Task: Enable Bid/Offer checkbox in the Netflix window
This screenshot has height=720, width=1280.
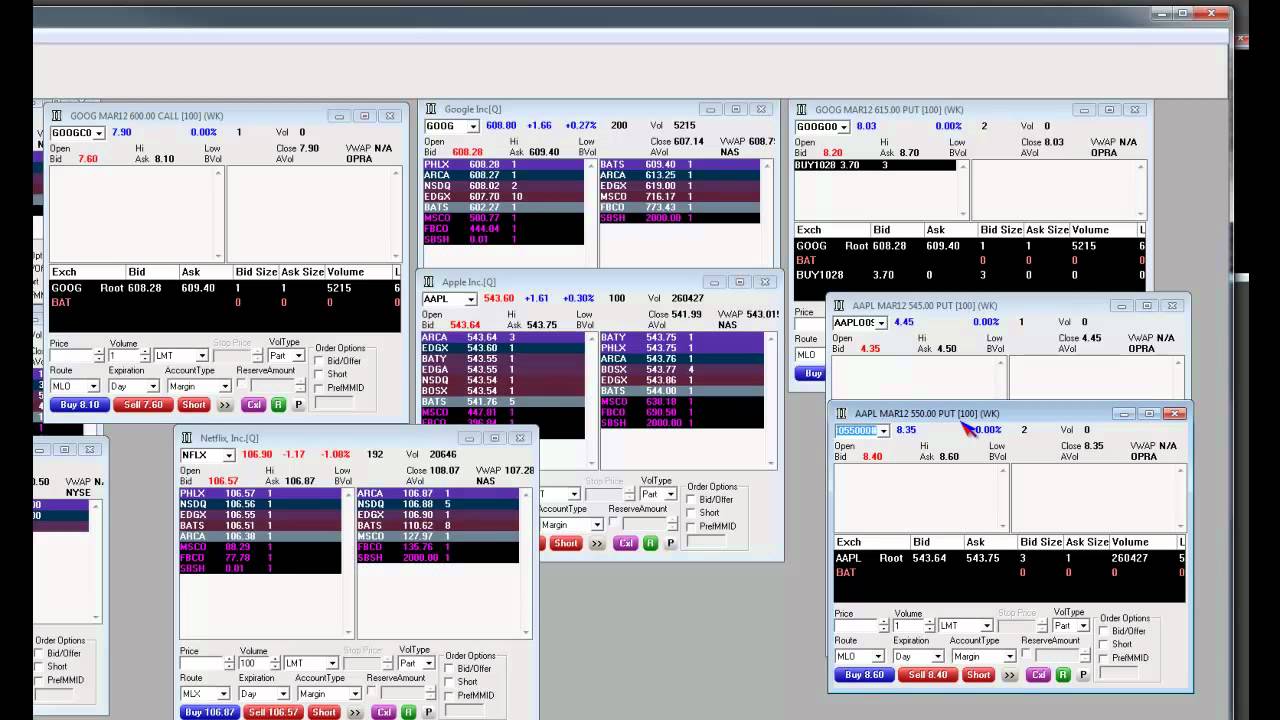Action: tap(450, 669)
